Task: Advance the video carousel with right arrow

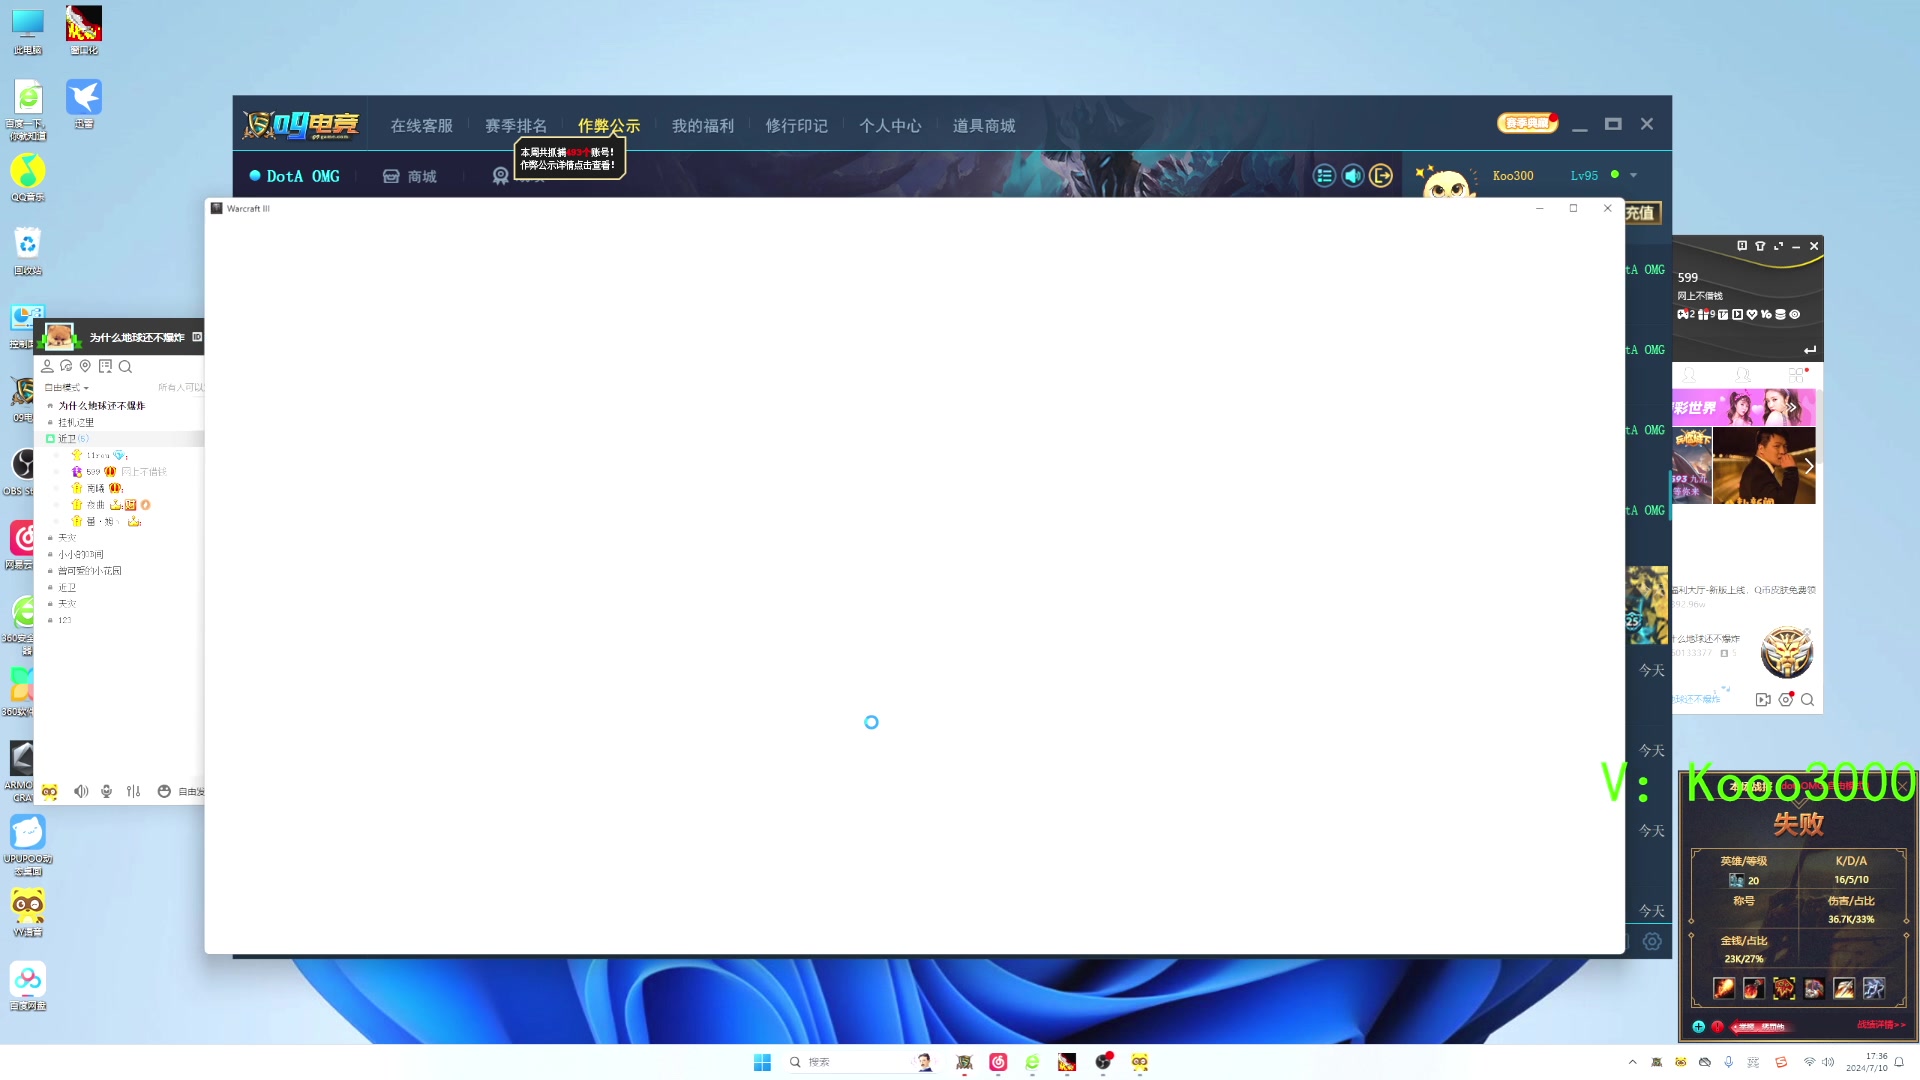Action: (1808, 466)
